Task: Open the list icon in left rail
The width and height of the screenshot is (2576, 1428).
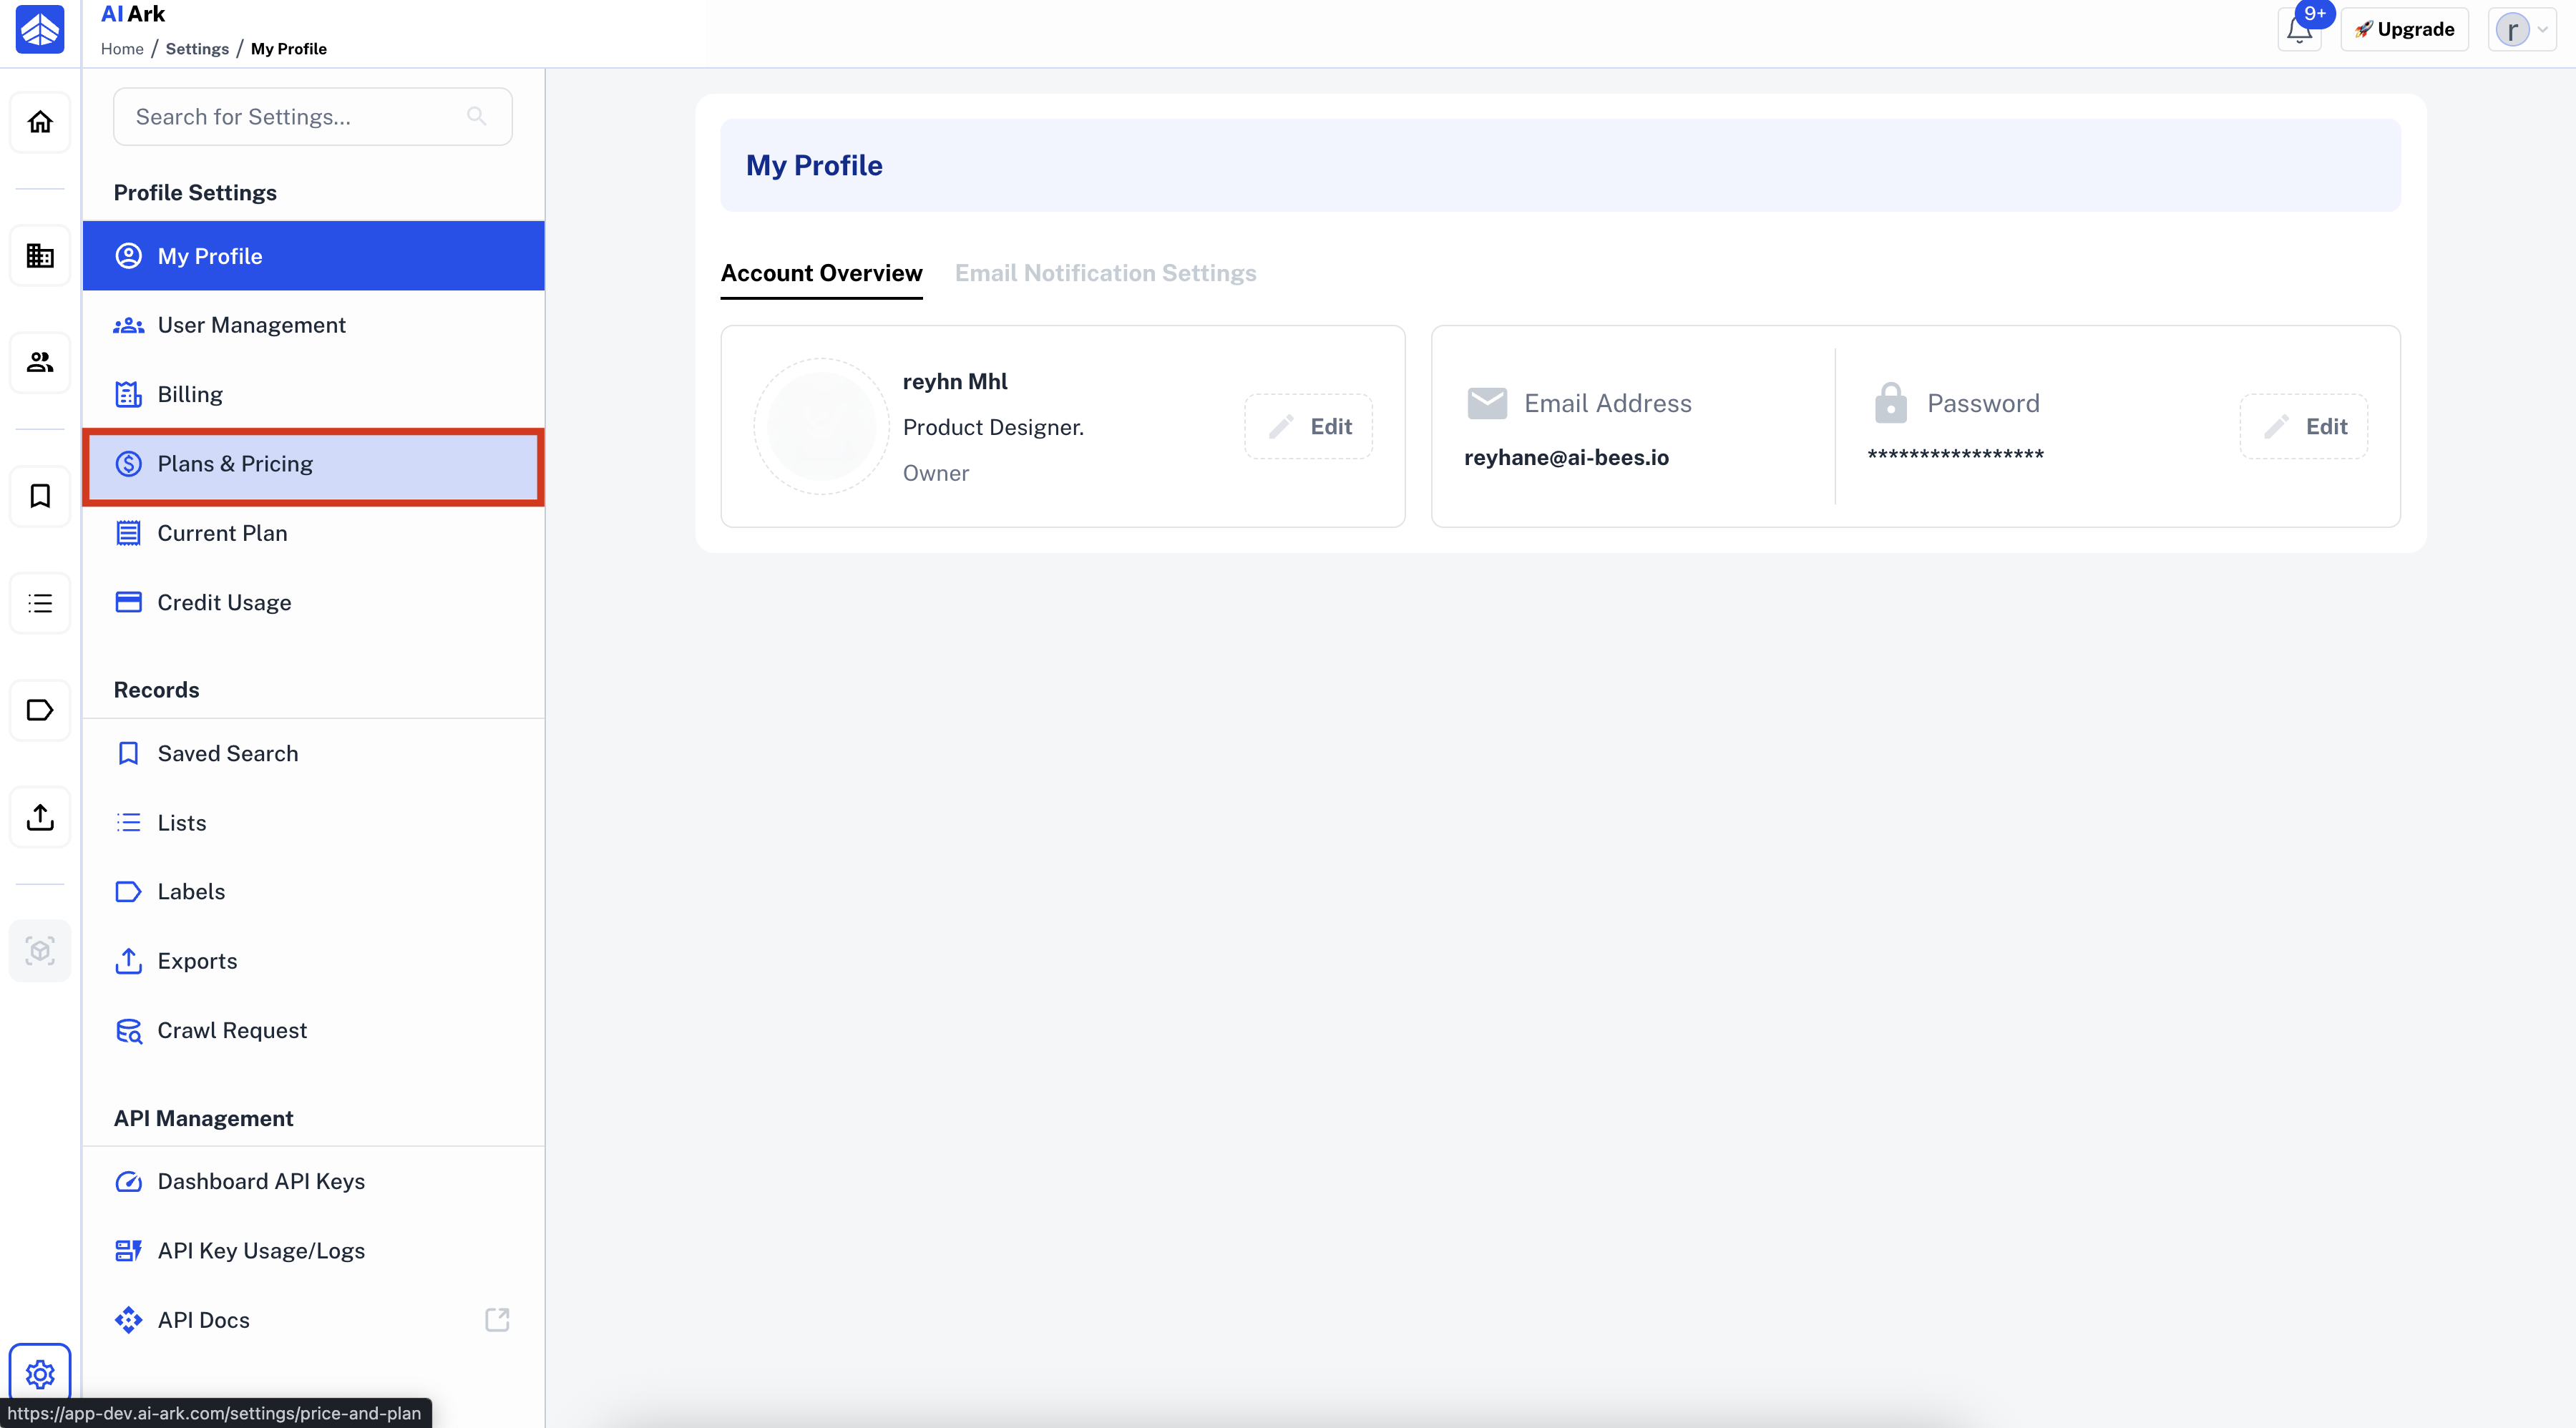Action: click(40, 603)
